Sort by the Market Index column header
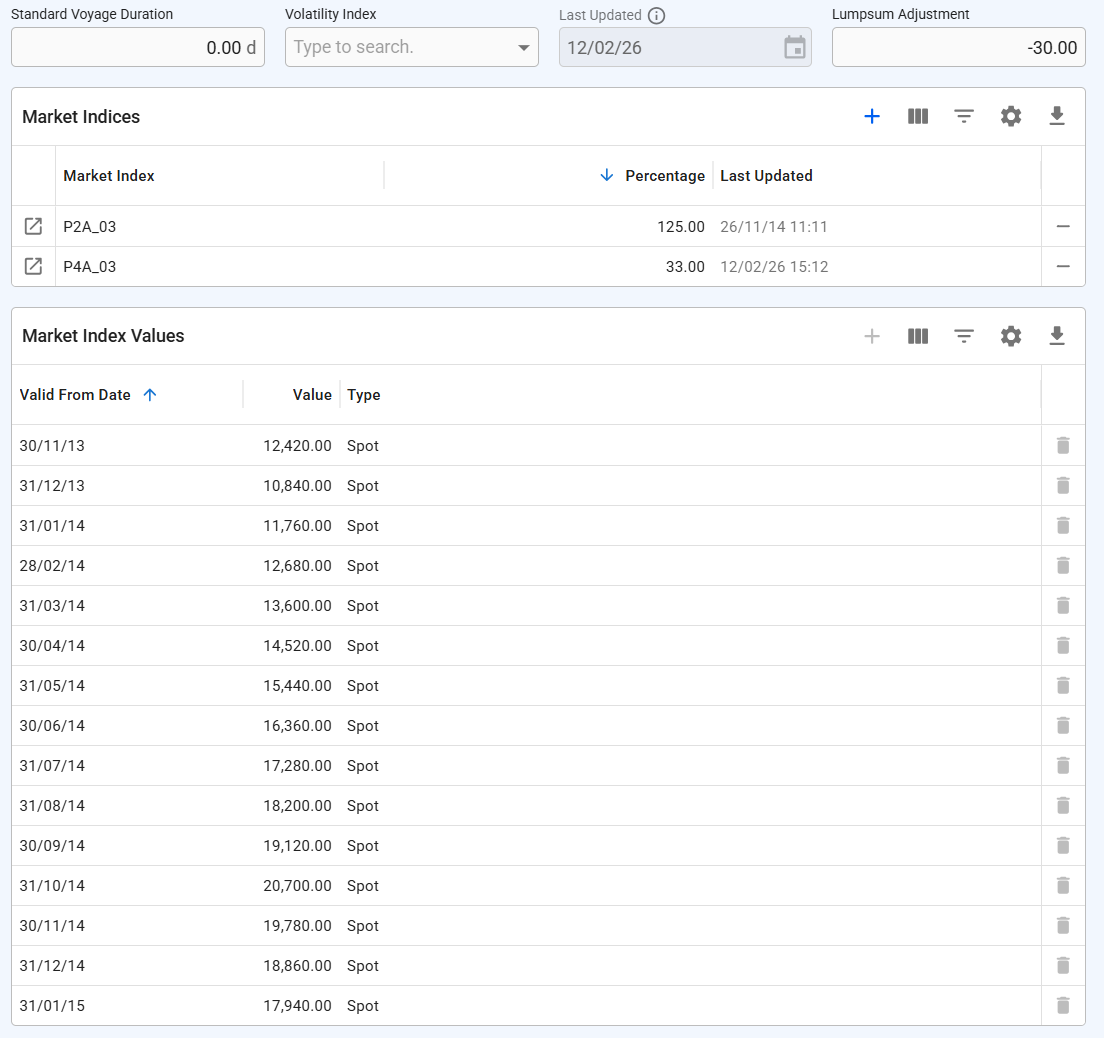The width and height of the screenshot is (1104, 1038). coord(109,176)
